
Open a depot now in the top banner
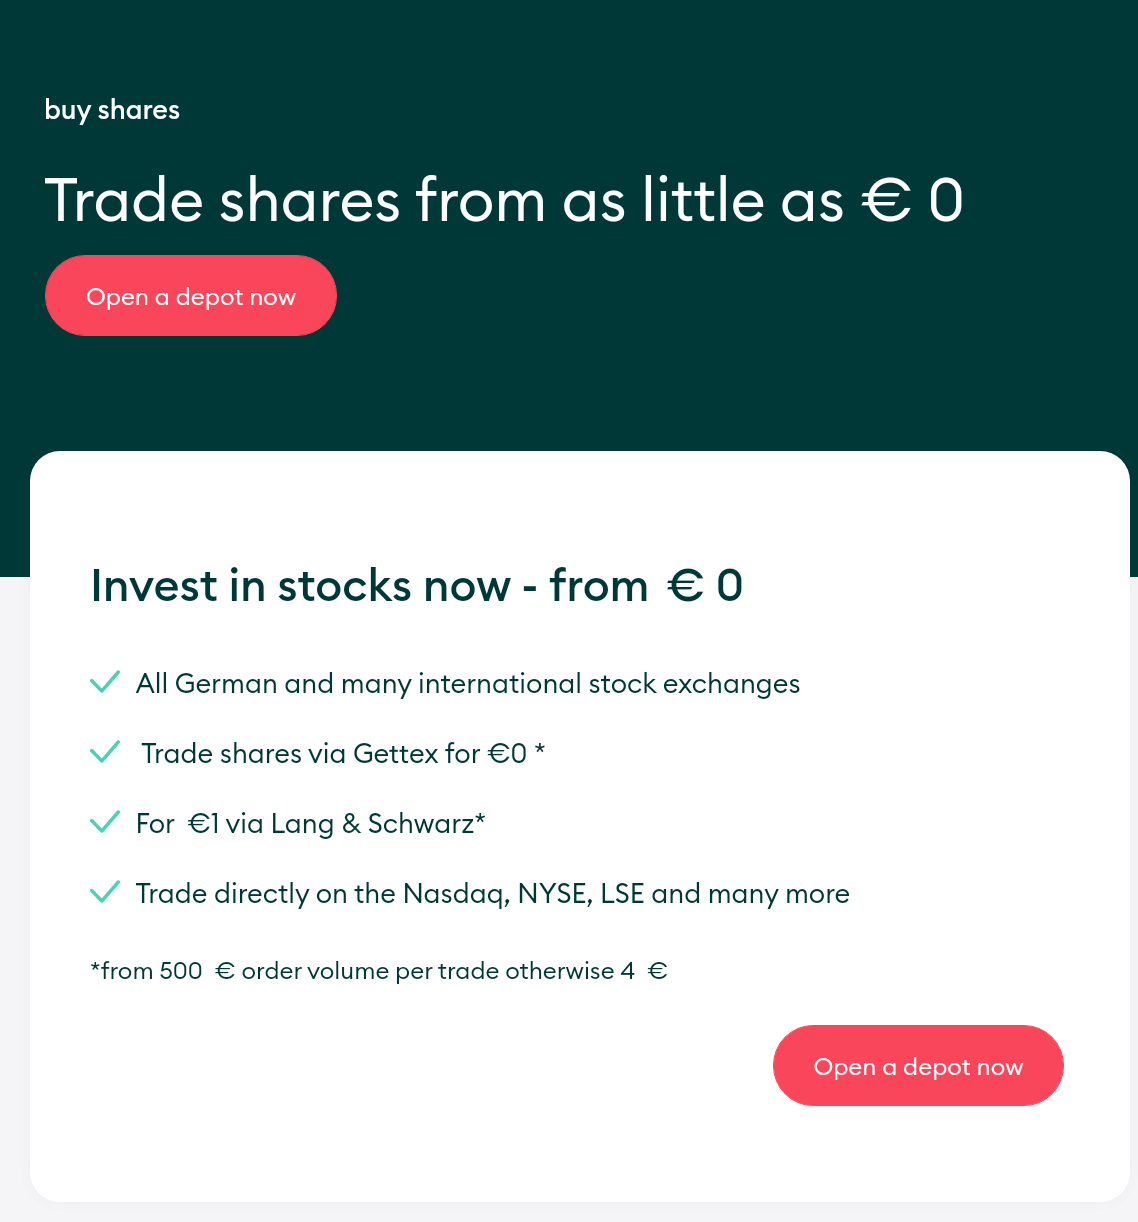pos(191,296)
